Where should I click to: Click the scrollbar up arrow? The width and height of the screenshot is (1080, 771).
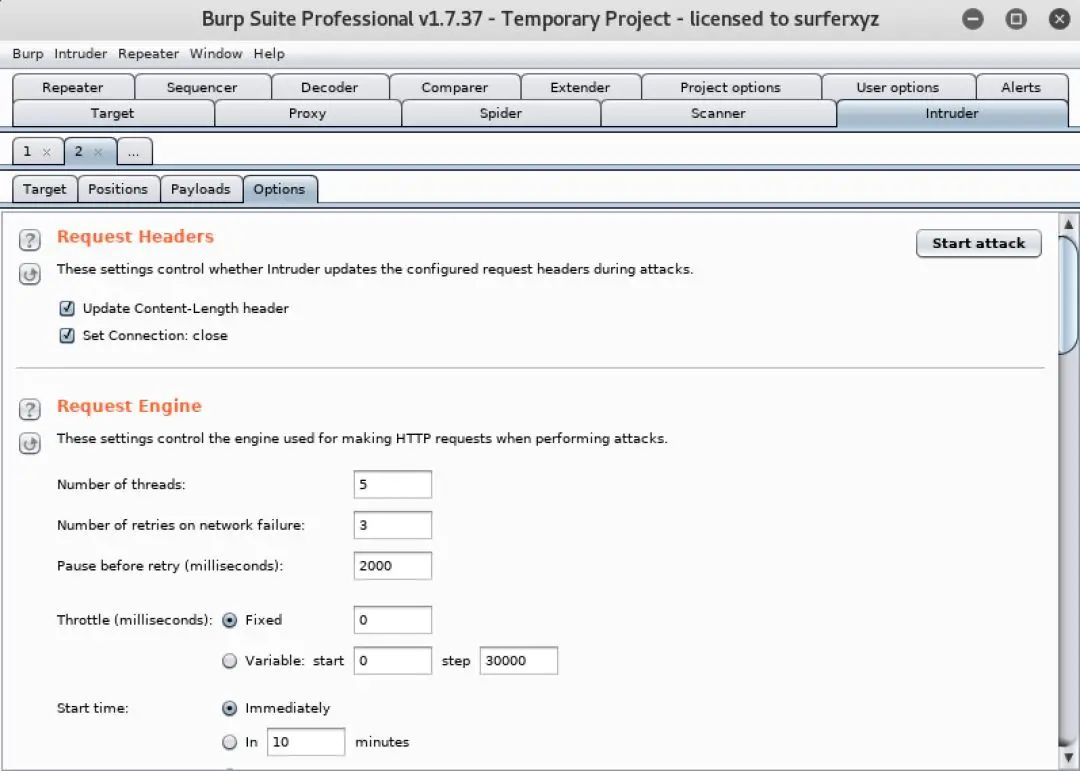pos(1068,224)
